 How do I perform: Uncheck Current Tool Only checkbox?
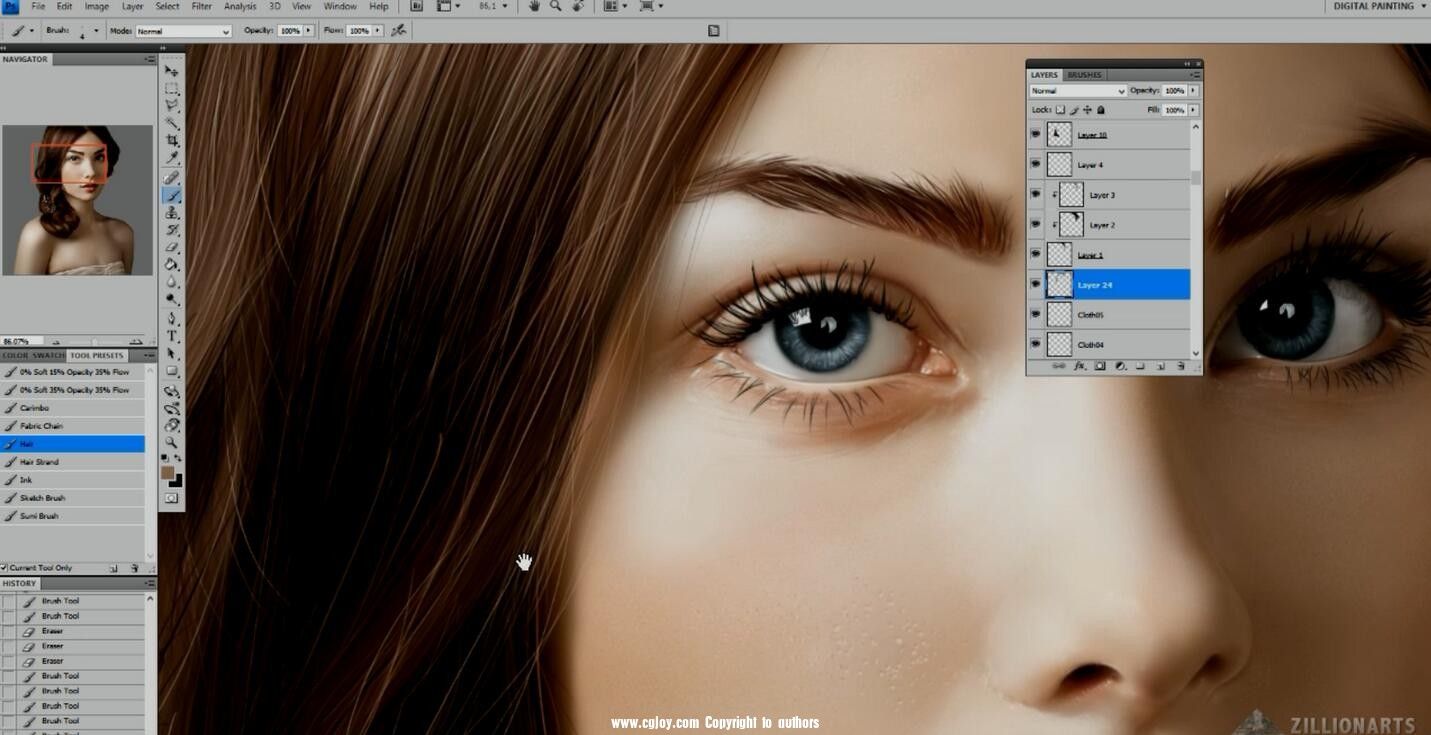(x=5, y=567)
